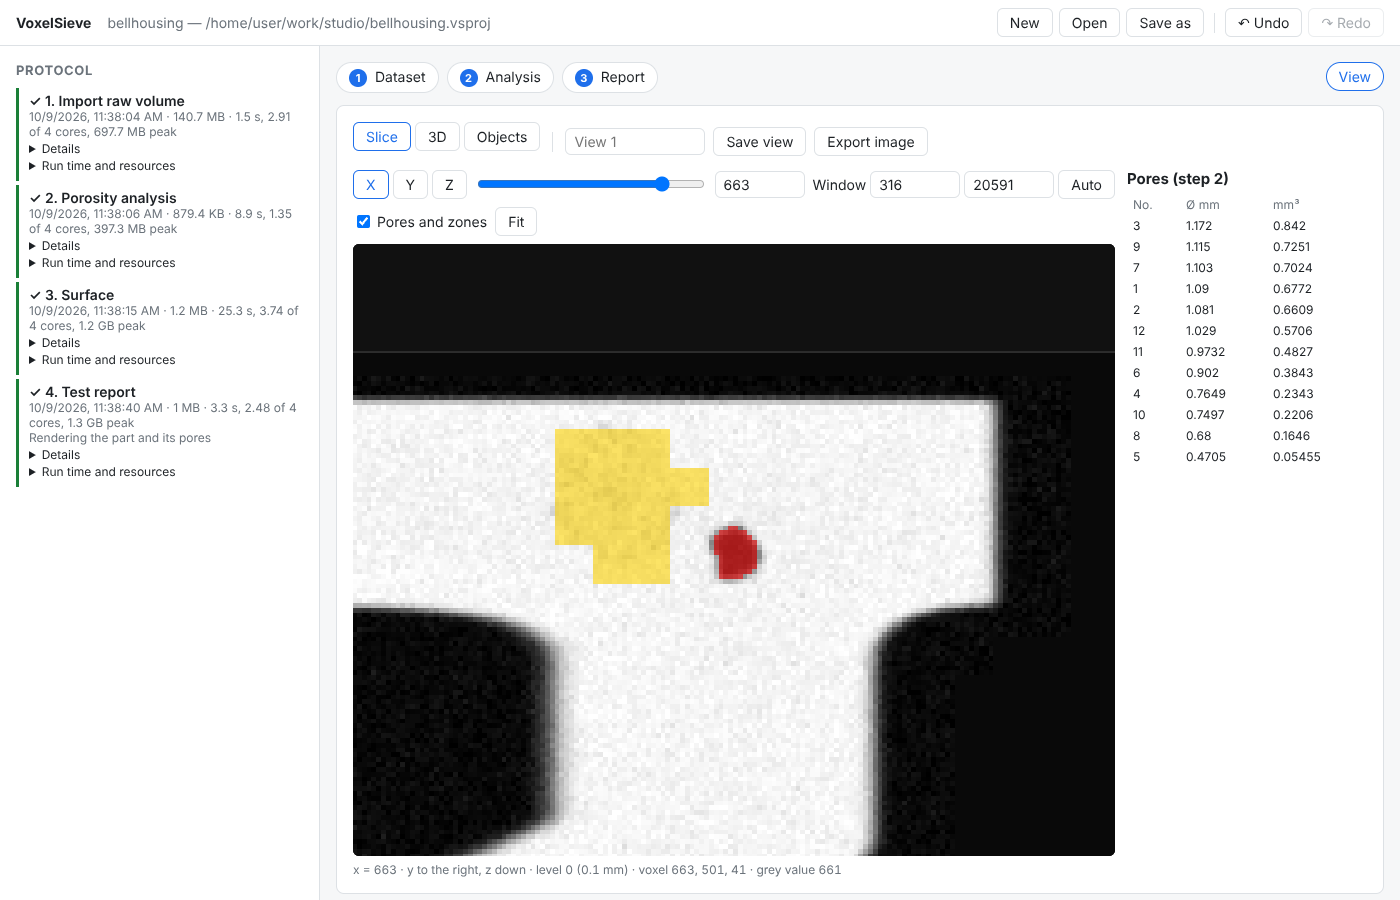This screenshot has width=1400, height=900.
Task: Focus the View 1 name field
Action: click(635, 142)
